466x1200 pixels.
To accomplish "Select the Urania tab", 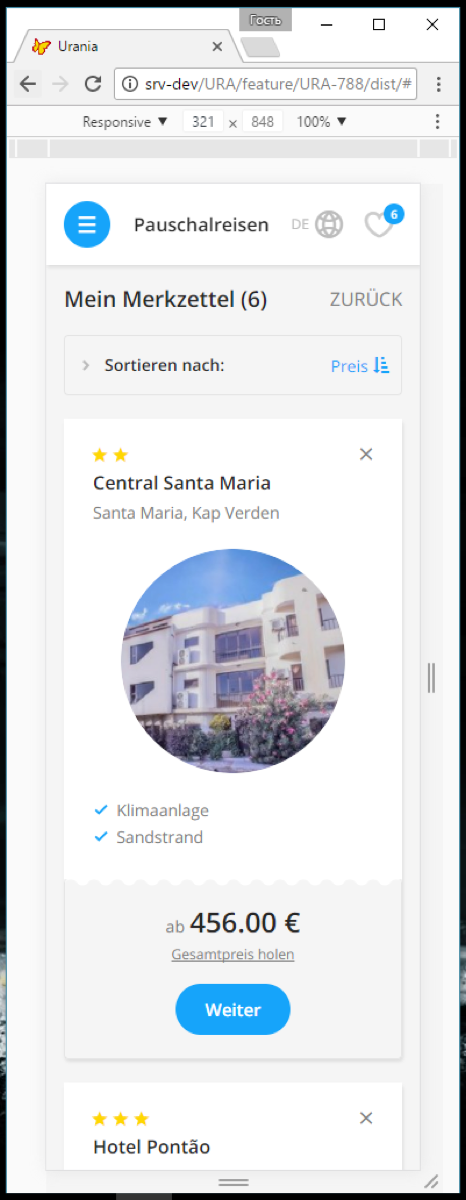I will [126, 46].
